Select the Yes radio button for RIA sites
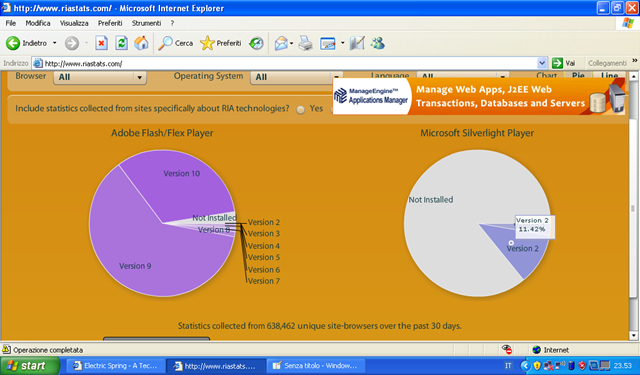This screenshot has width=640, height=375. [300, 109]
